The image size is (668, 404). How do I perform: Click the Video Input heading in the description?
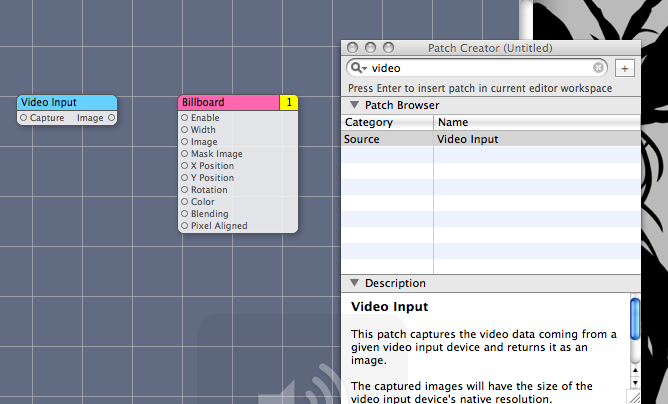[x=389, y=306]
